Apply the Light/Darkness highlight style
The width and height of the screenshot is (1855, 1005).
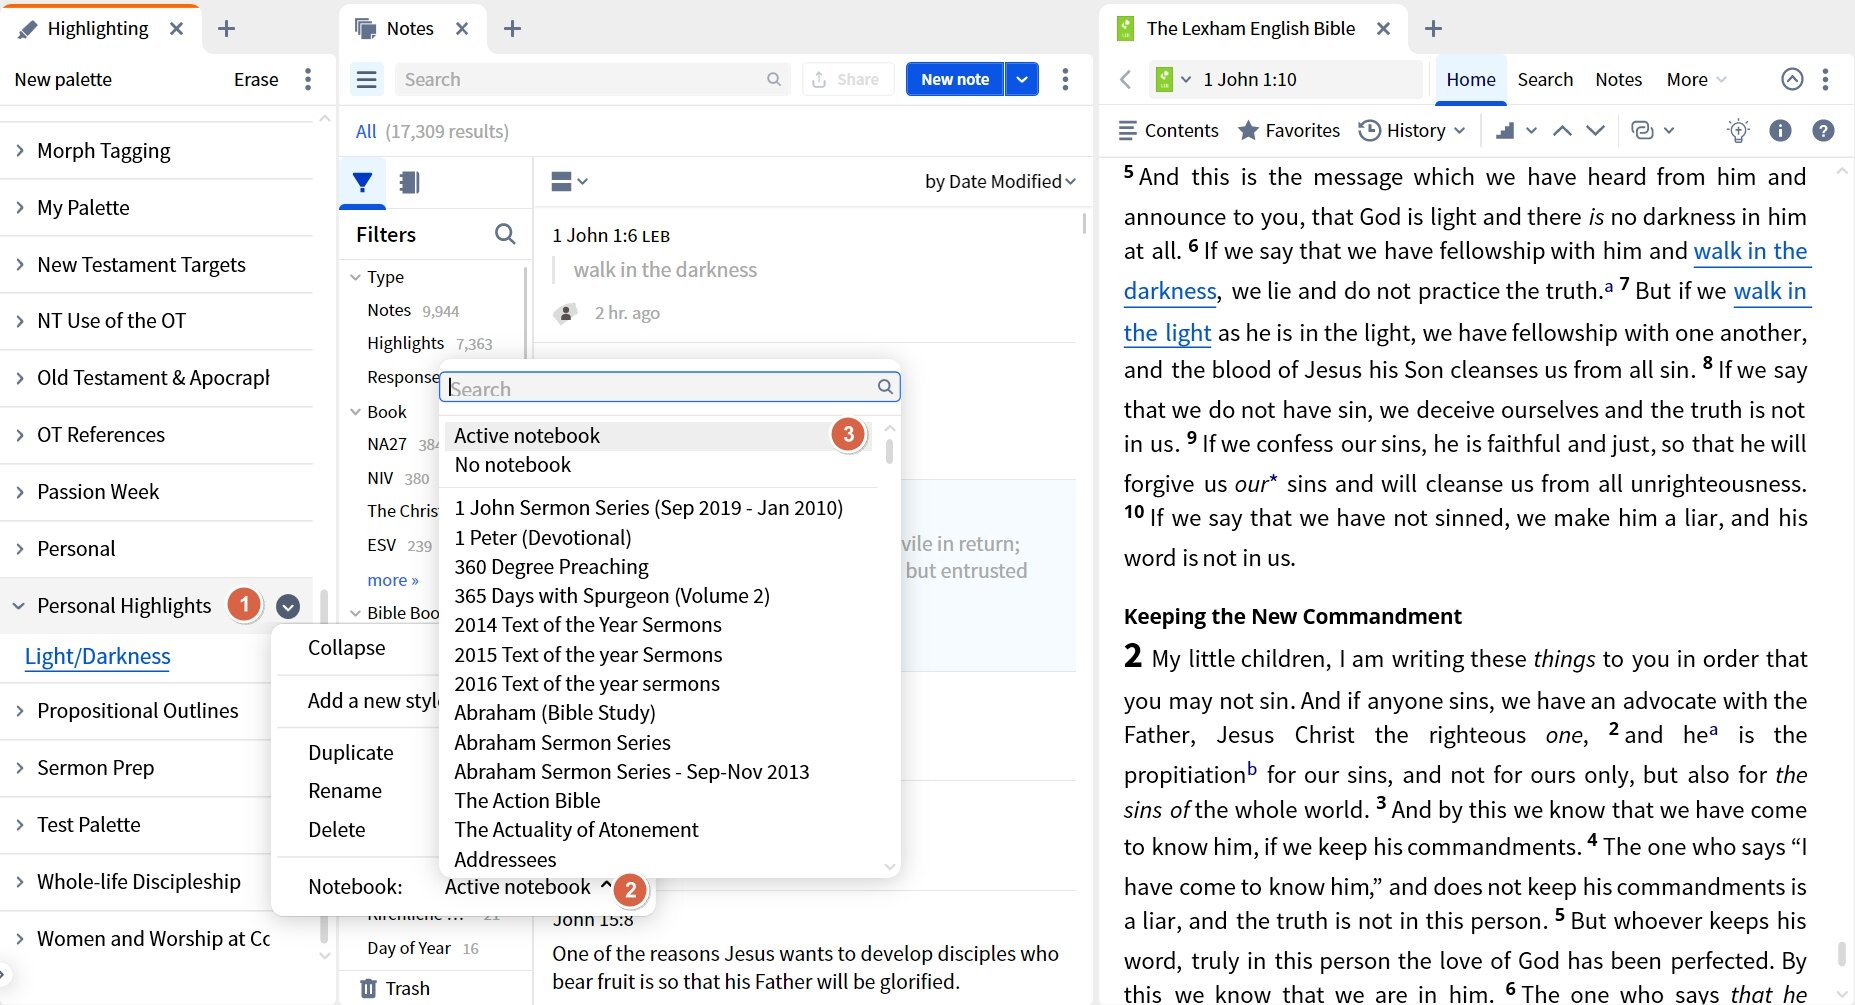click(97, 656)
